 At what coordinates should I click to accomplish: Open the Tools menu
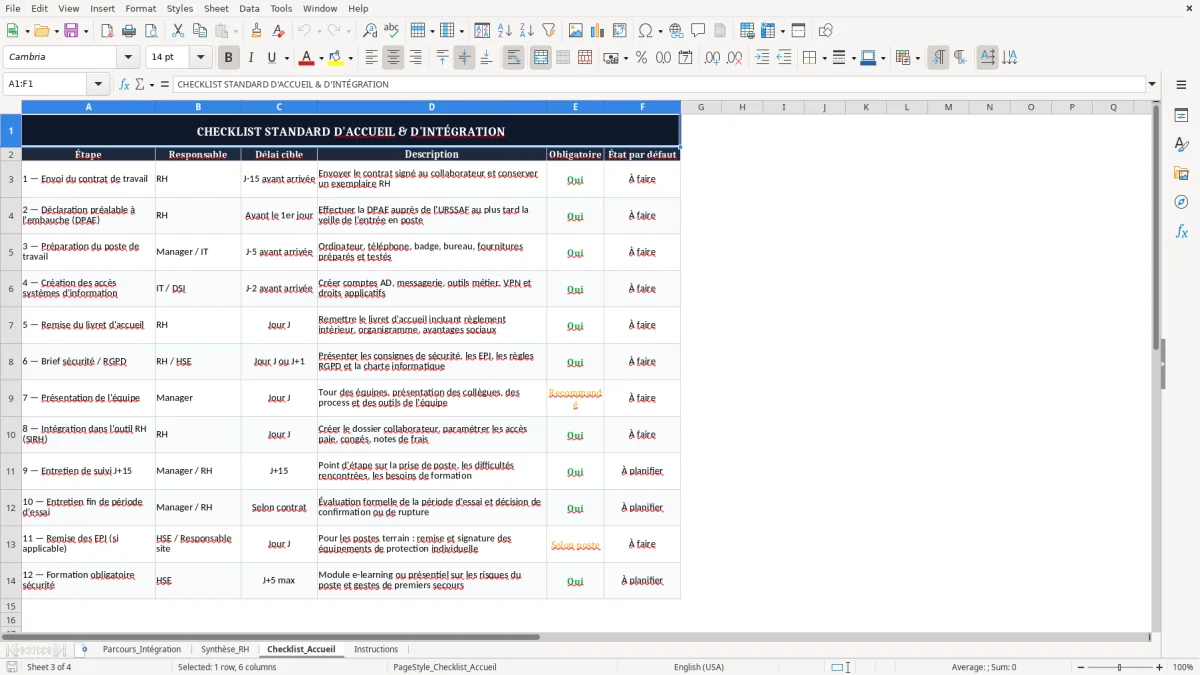281,8
